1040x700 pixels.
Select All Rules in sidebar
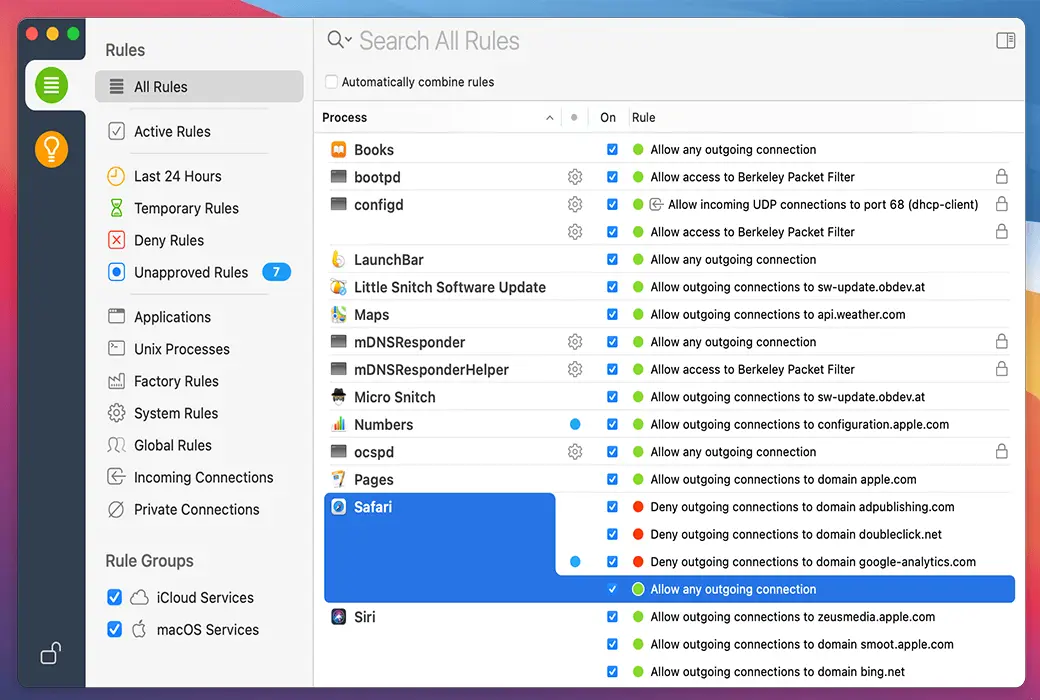(199, 86)
